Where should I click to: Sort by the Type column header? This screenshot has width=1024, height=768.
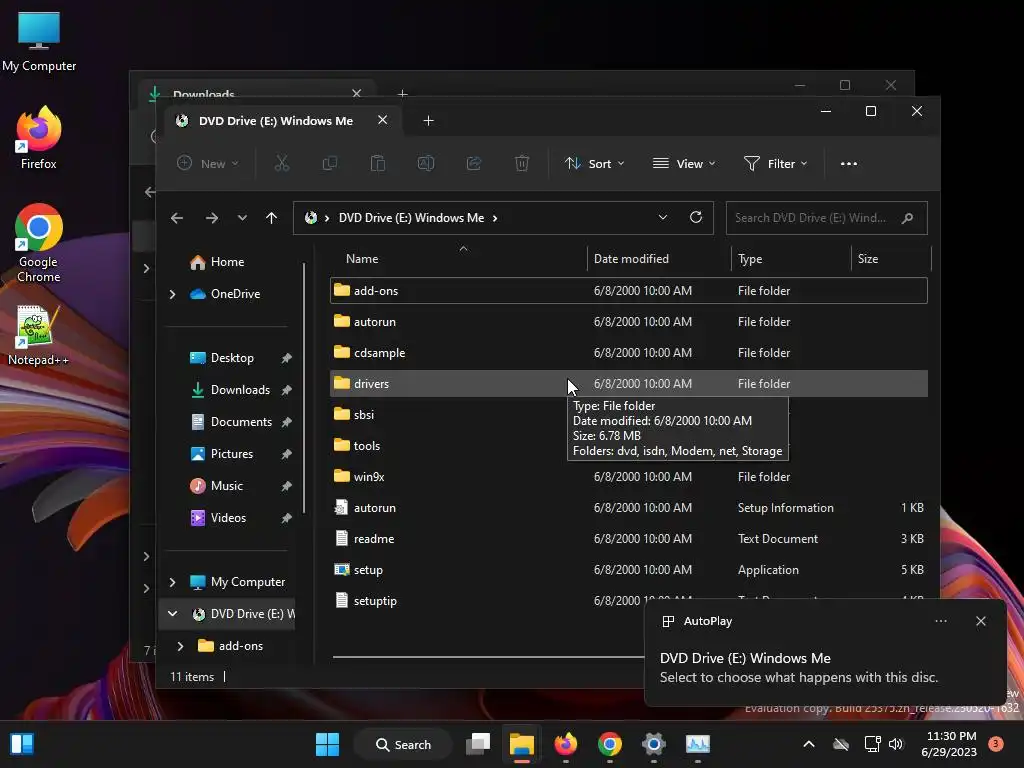750,259
